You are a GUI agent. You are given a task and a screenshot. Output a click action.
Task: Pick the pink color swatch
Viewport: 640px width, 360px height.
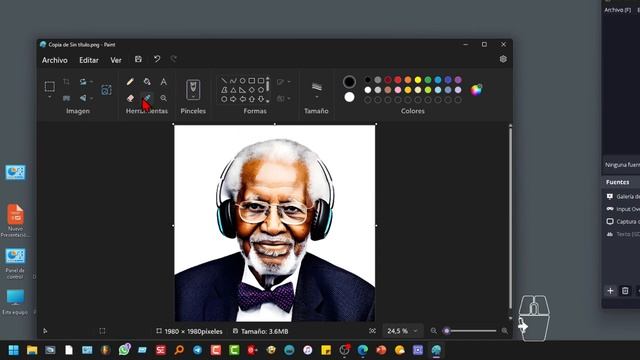(398, 90)
